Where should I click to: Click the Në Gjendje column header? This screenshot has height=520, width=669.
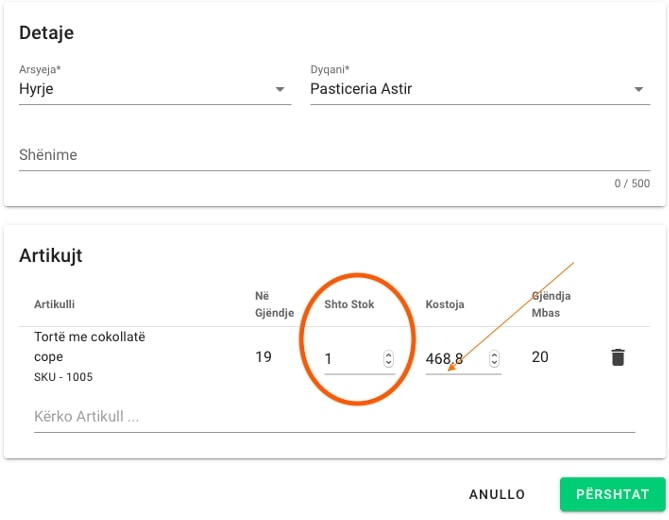(273, 304)
